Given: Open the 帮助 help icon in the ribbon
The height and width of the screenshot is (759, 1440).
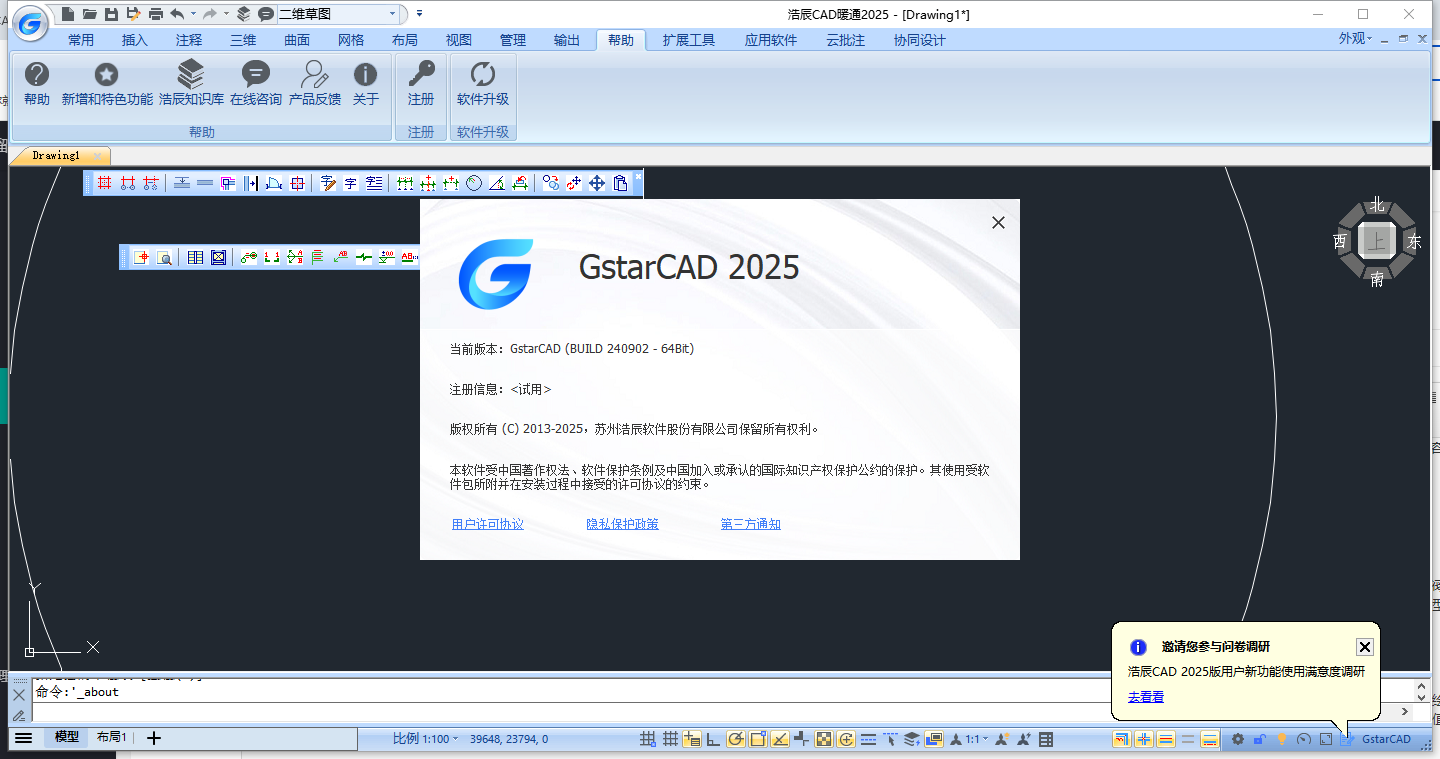Looking at the screenshot, I should (x=37, y=83).
